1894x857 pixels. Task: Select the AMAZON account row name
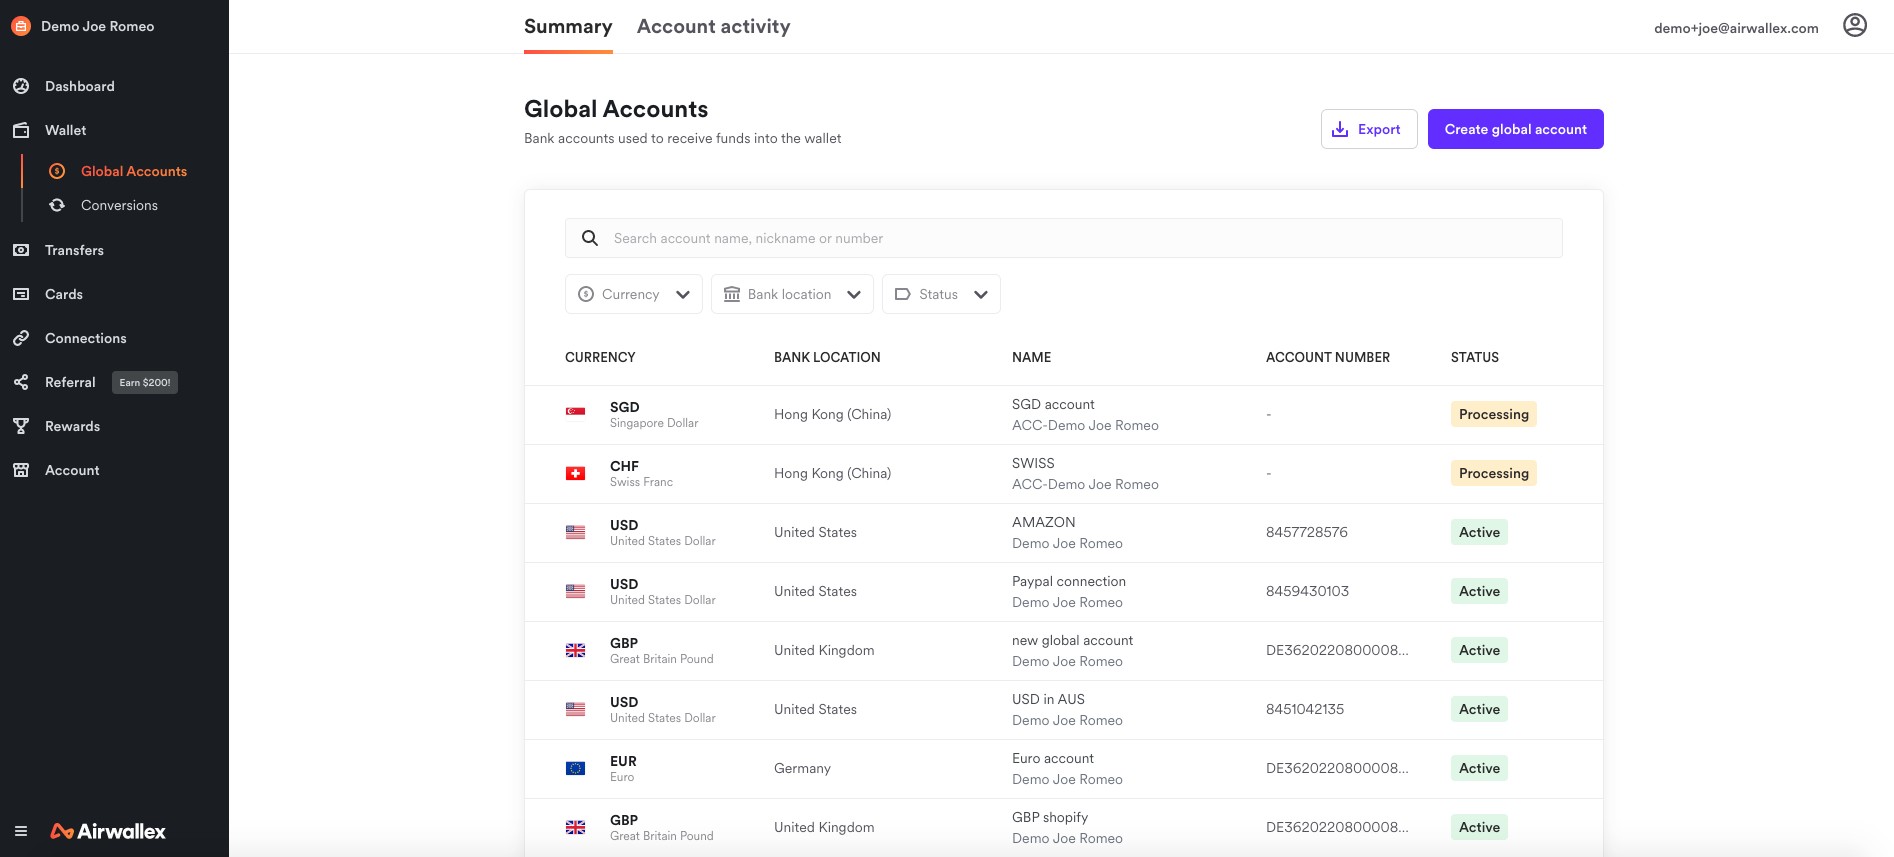click(x=1044, y=522)
